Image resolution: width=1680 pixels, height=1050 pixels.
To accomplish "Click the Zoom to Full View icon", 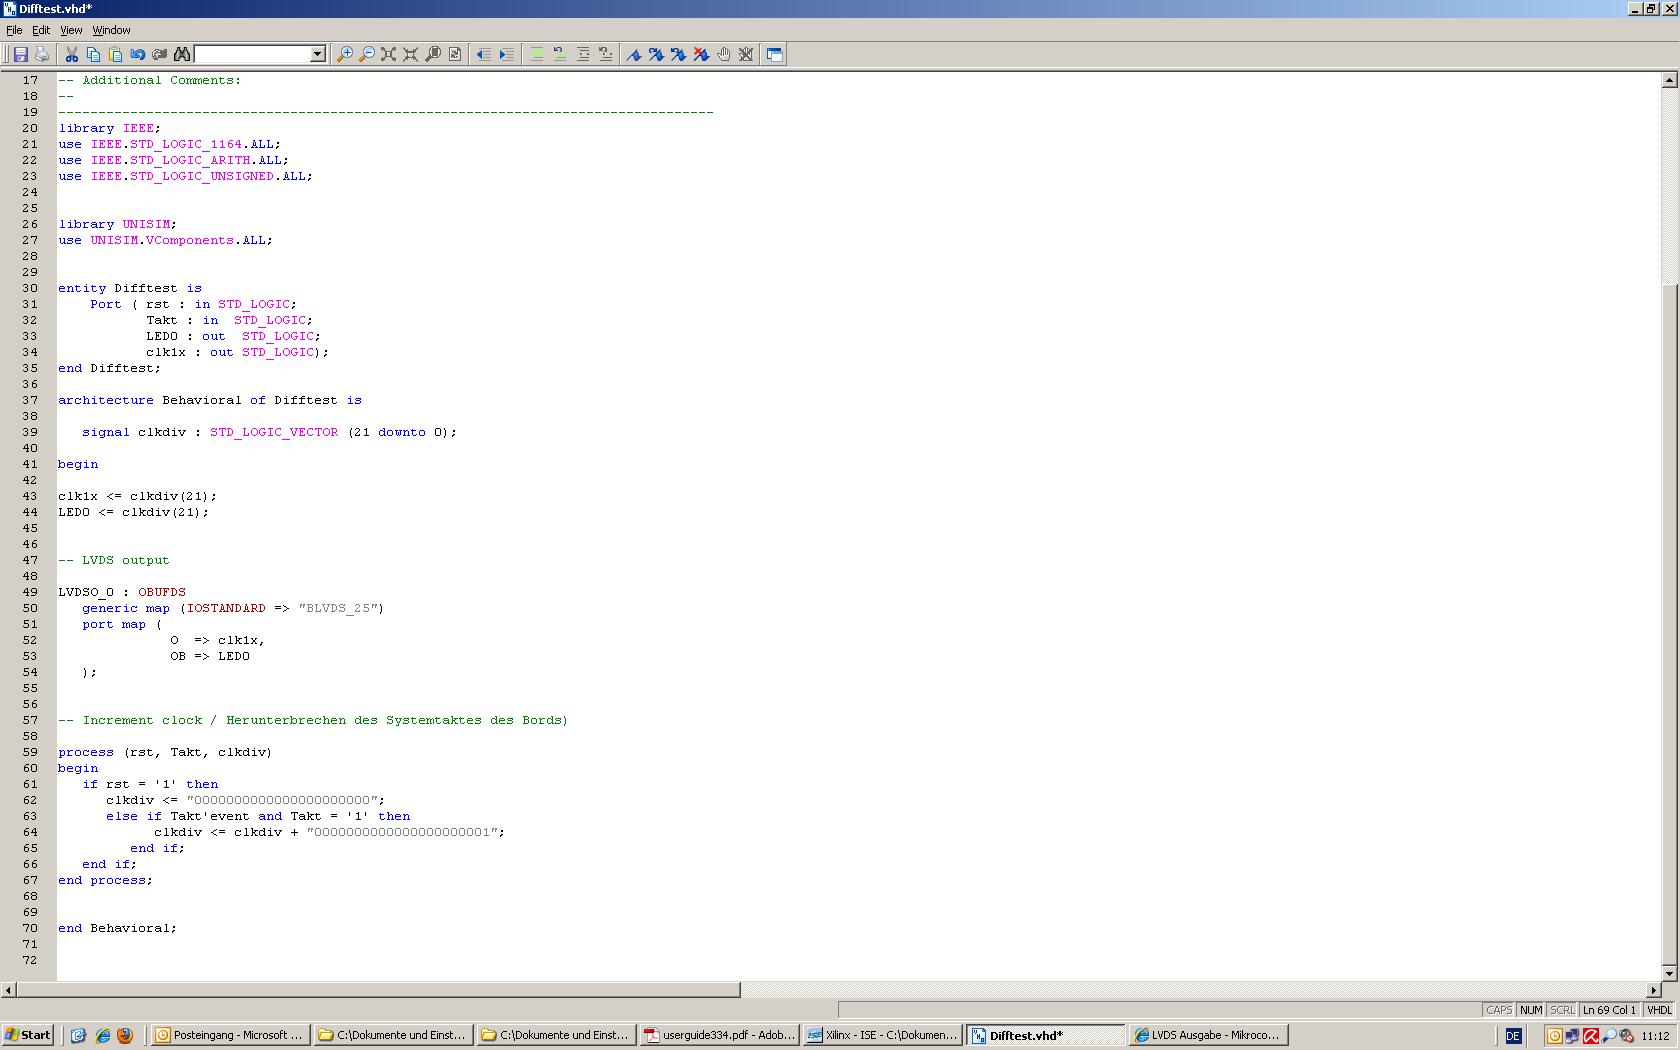I will click(x=388, y=54).
